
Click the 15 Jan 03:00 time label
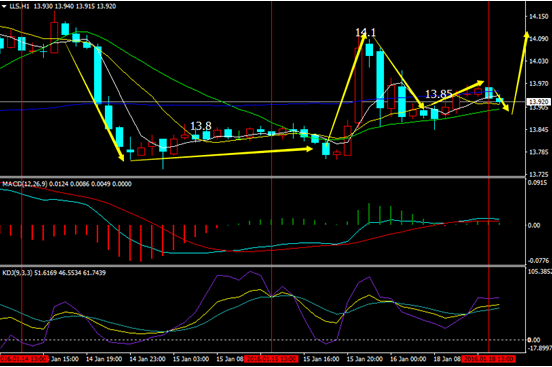191,359
